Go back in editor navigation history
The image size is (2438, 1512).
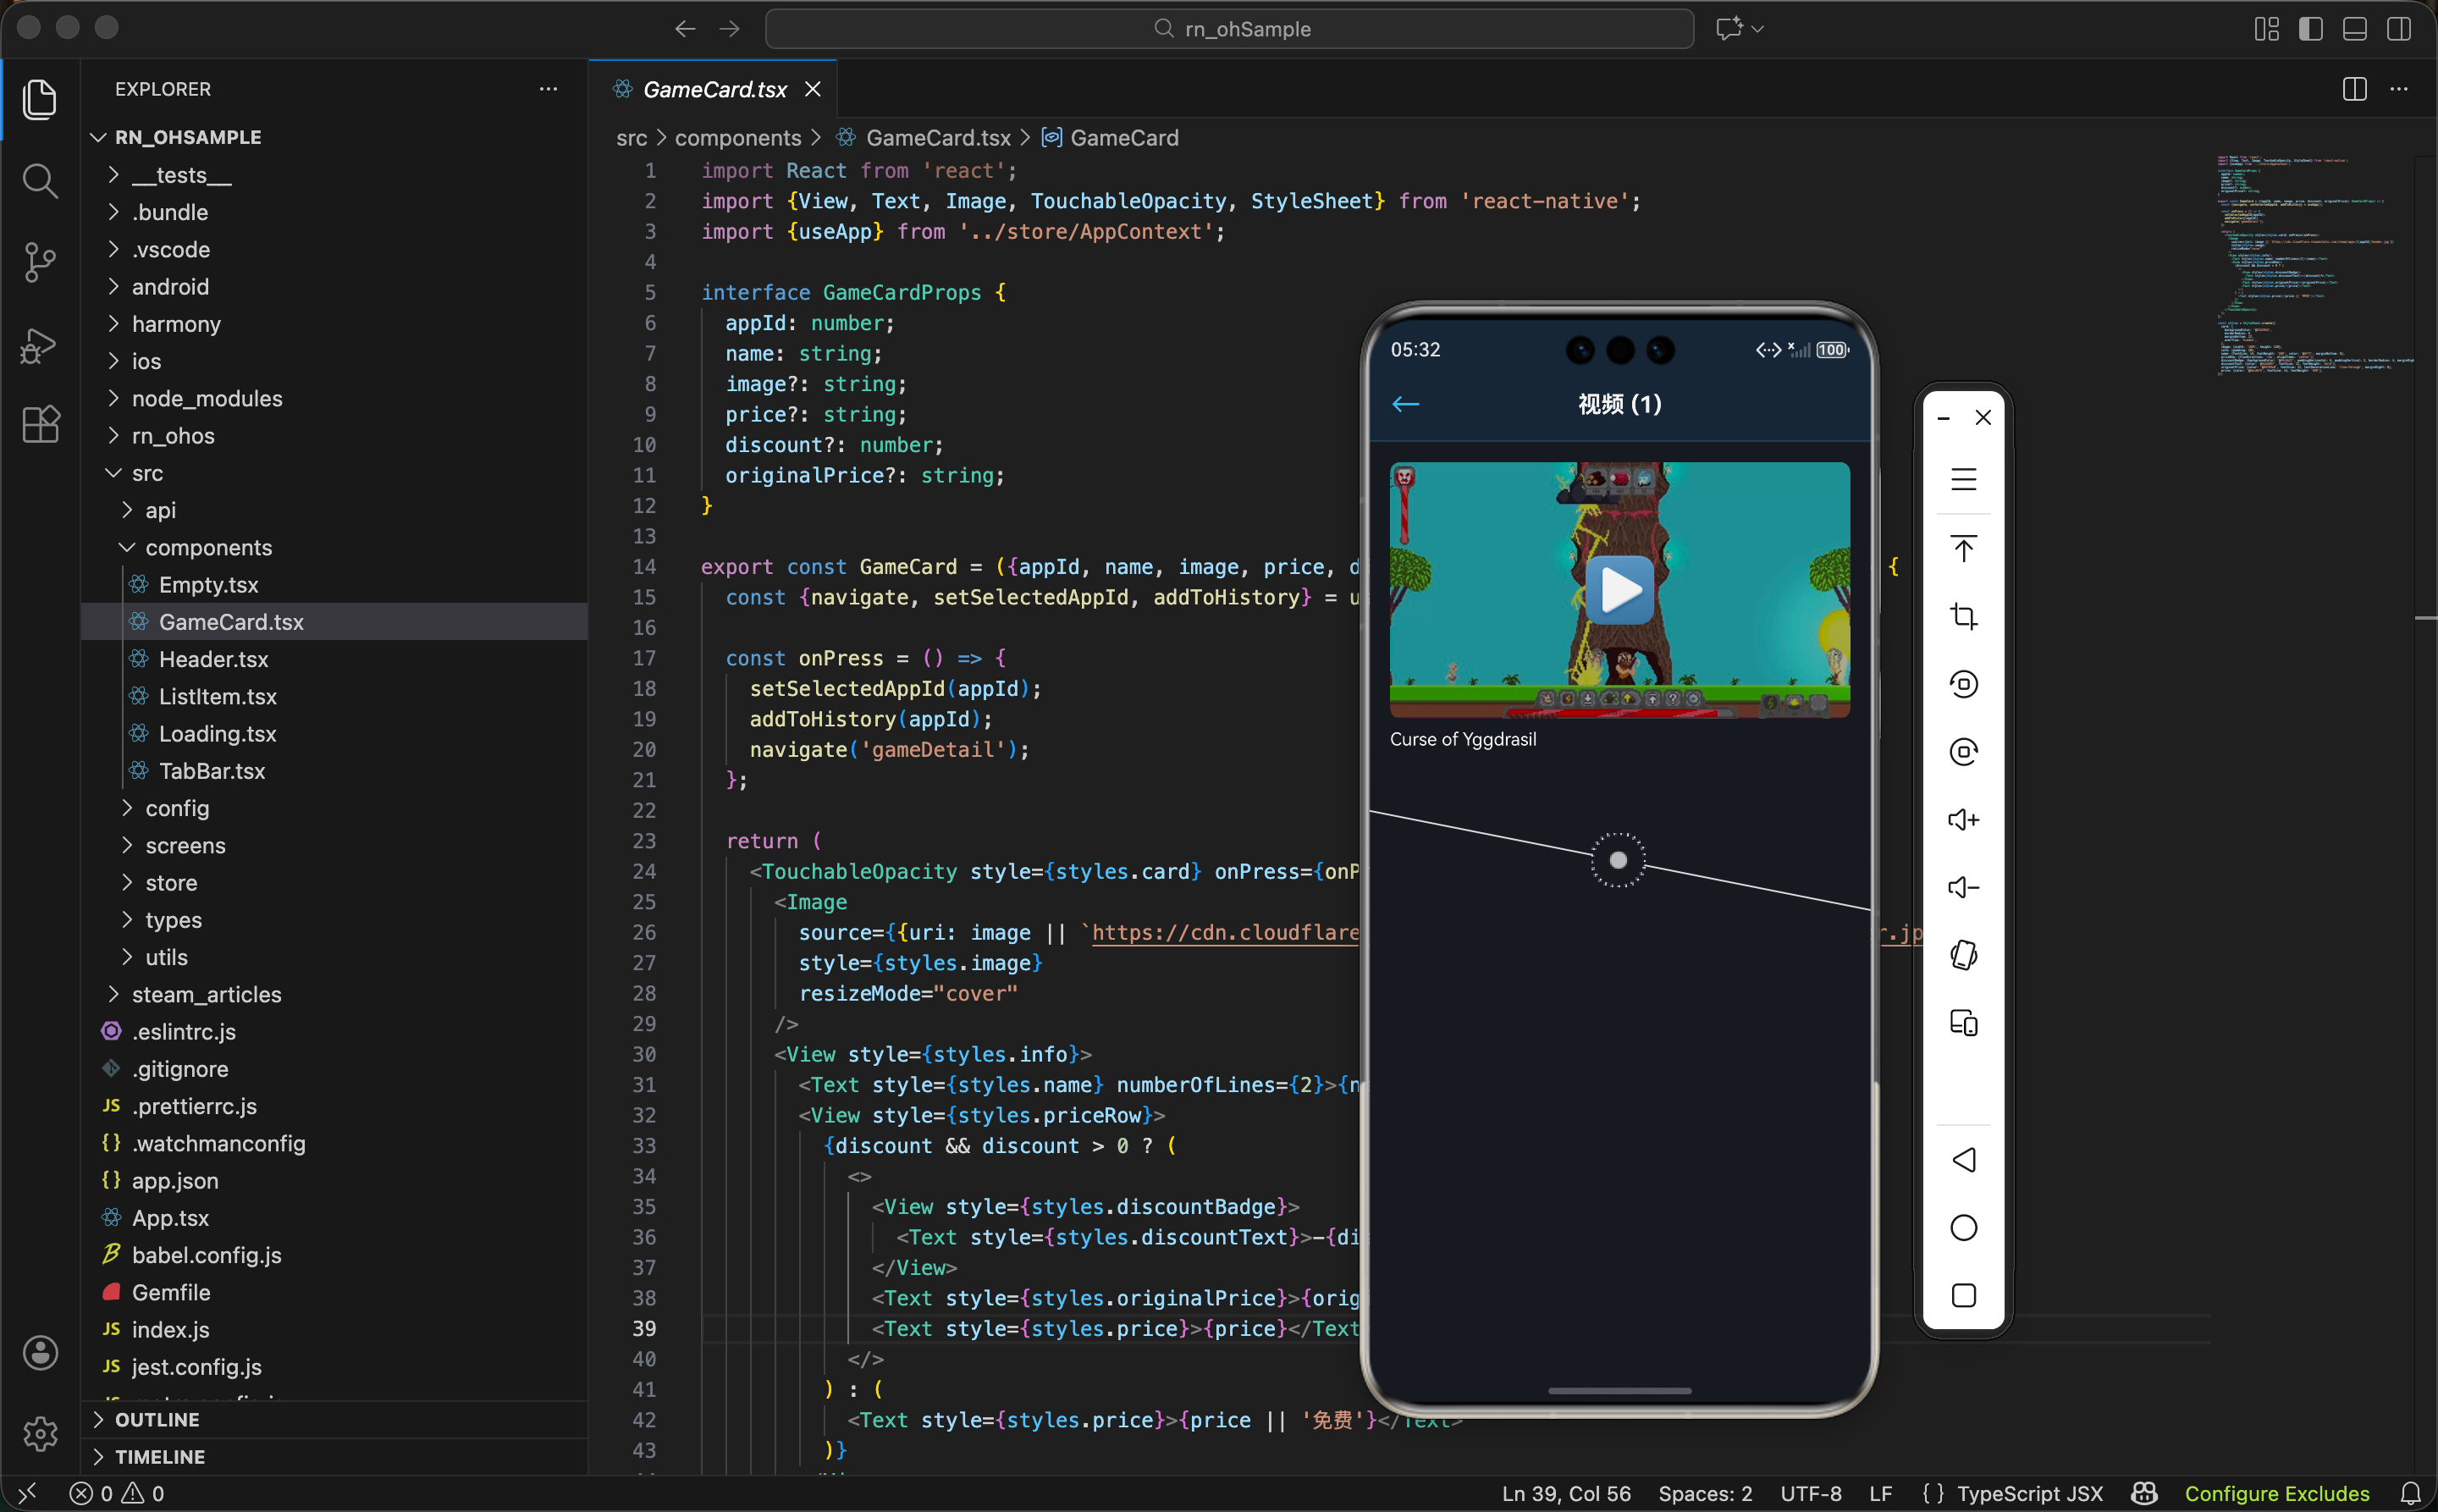[x=685, y=29]
